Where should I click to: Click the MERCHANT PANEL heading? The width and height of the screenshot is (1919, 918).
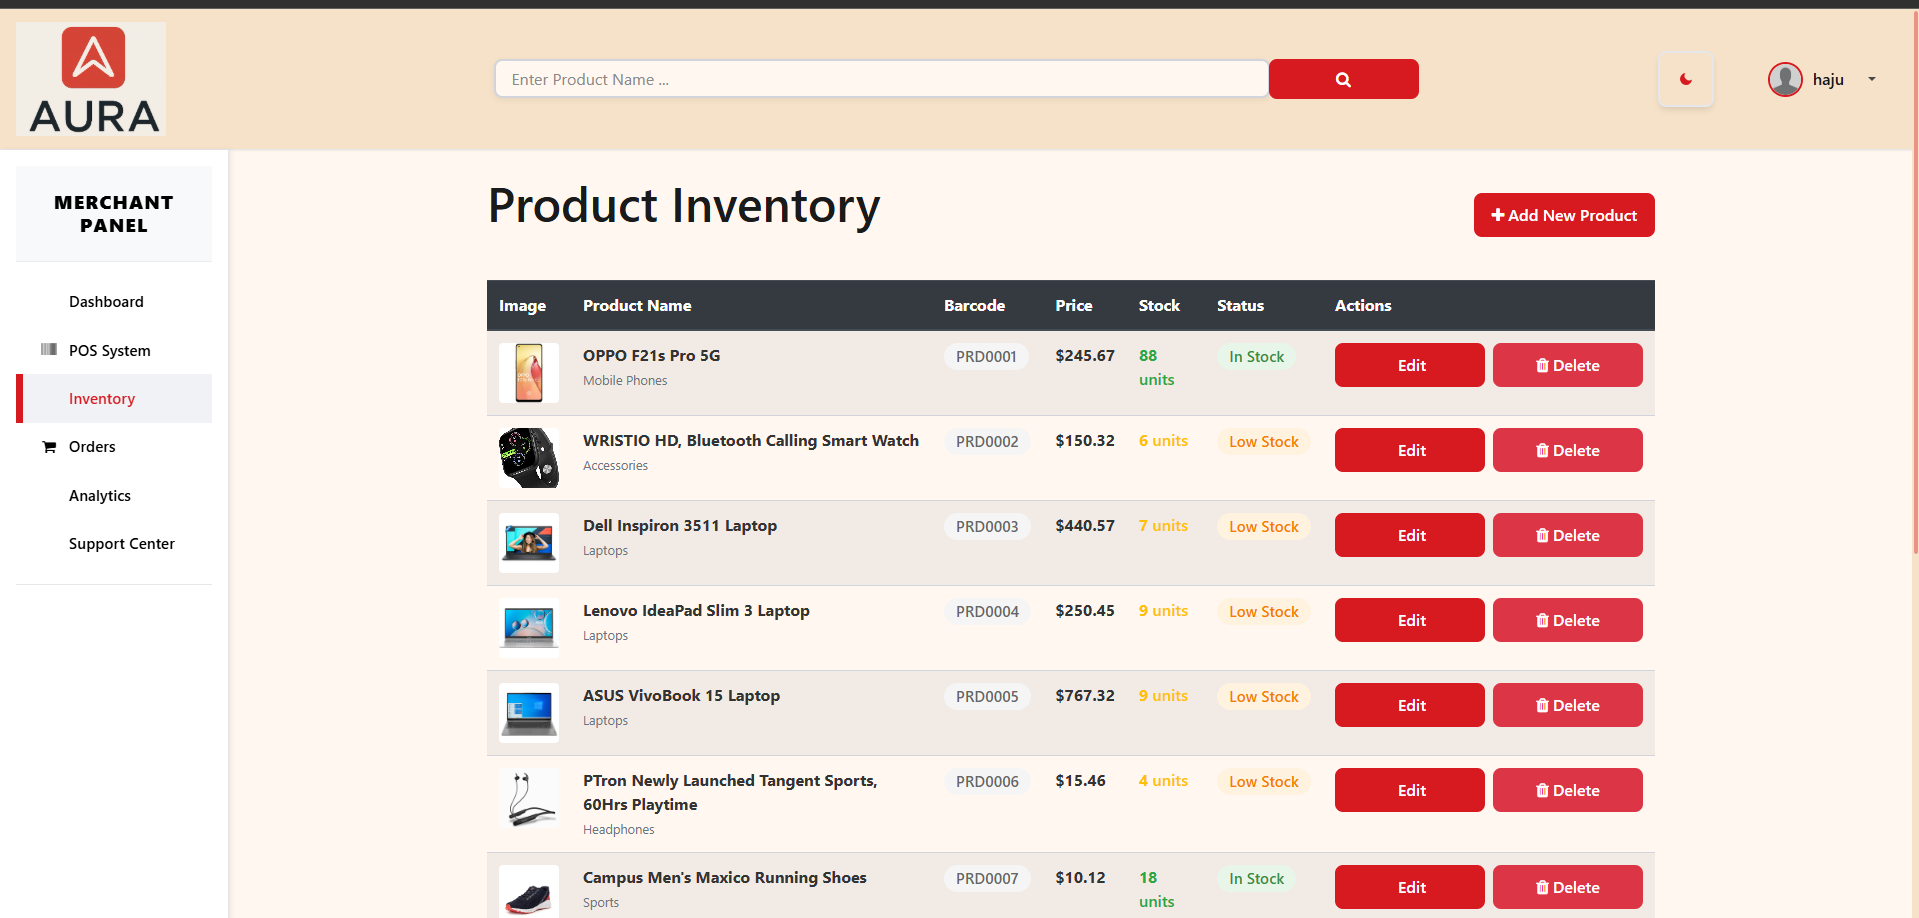[x=114, y=214]
